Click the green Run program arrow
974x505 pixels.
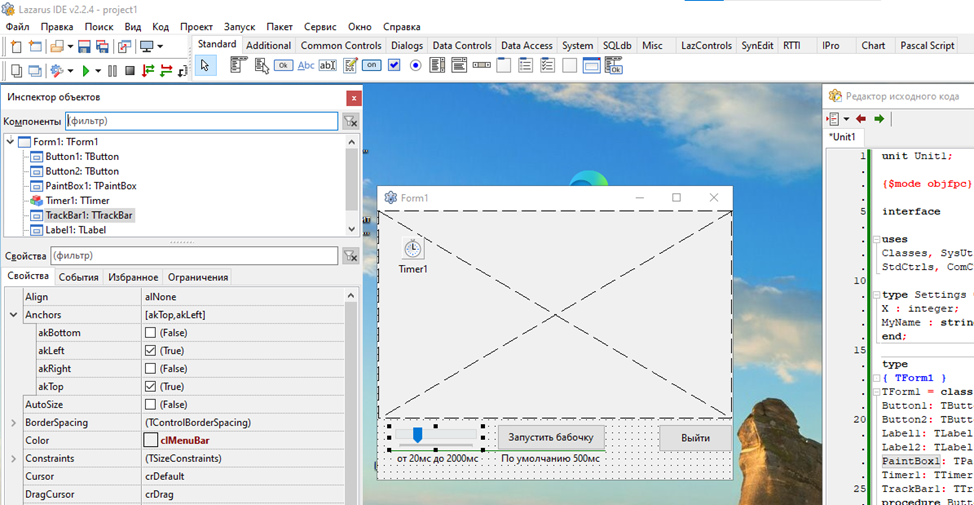pyautogui.click(x=85, y=71)
